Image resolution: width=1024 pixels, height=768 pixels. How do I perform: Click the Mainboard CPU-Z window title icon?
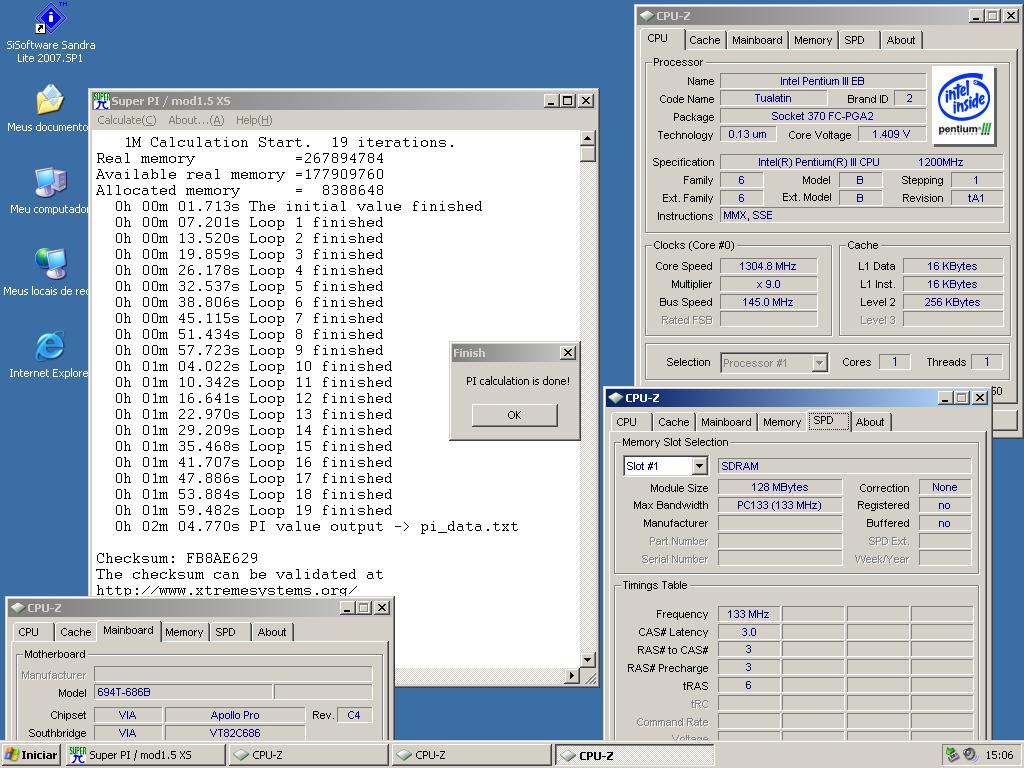[18, 608]
